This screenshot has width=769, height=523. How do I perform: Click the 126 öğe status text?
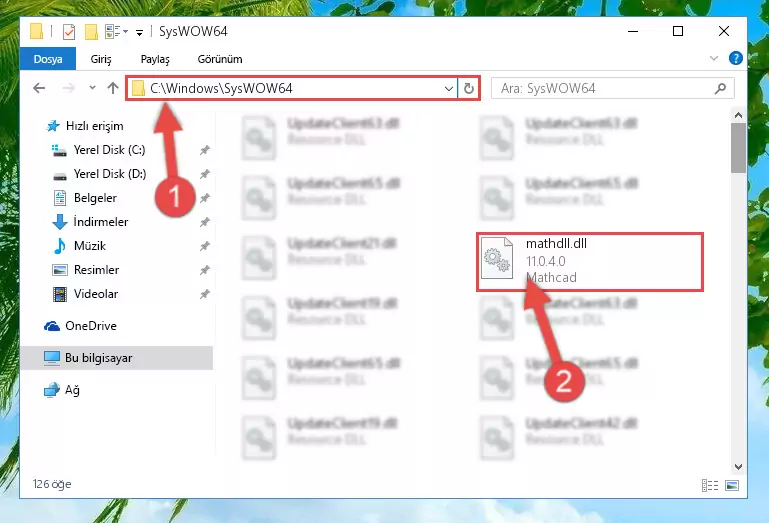[x=52, y=484]
